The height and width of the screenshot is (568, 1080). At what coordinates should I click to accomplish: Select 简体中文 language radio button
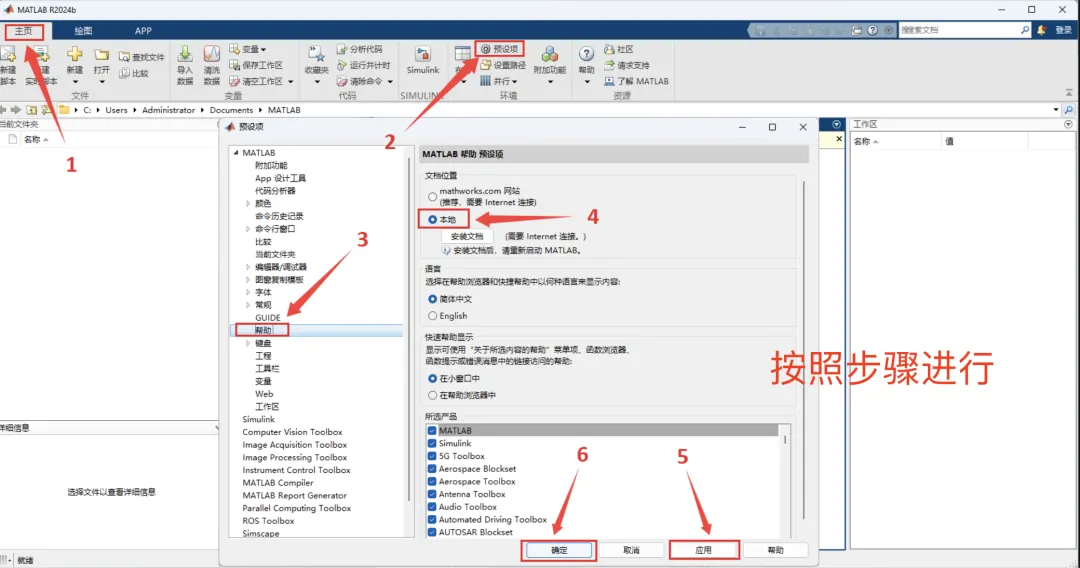[x=433, y=299]
